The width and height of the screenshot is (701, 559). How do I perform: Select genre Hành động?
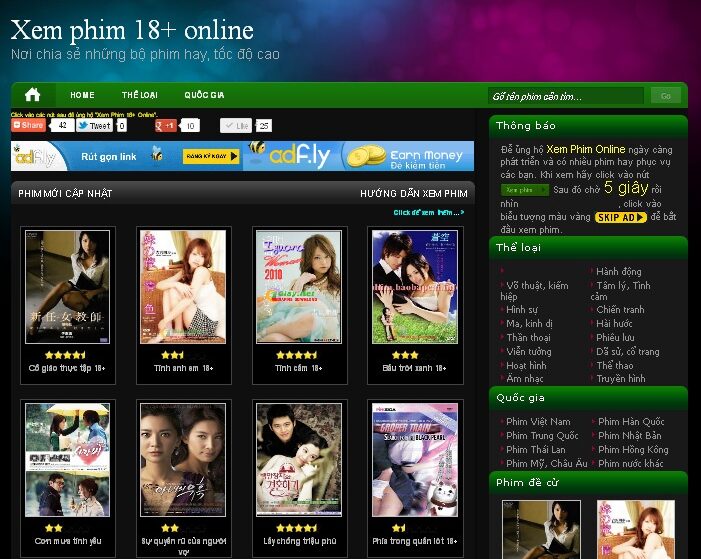pos(618,271)
